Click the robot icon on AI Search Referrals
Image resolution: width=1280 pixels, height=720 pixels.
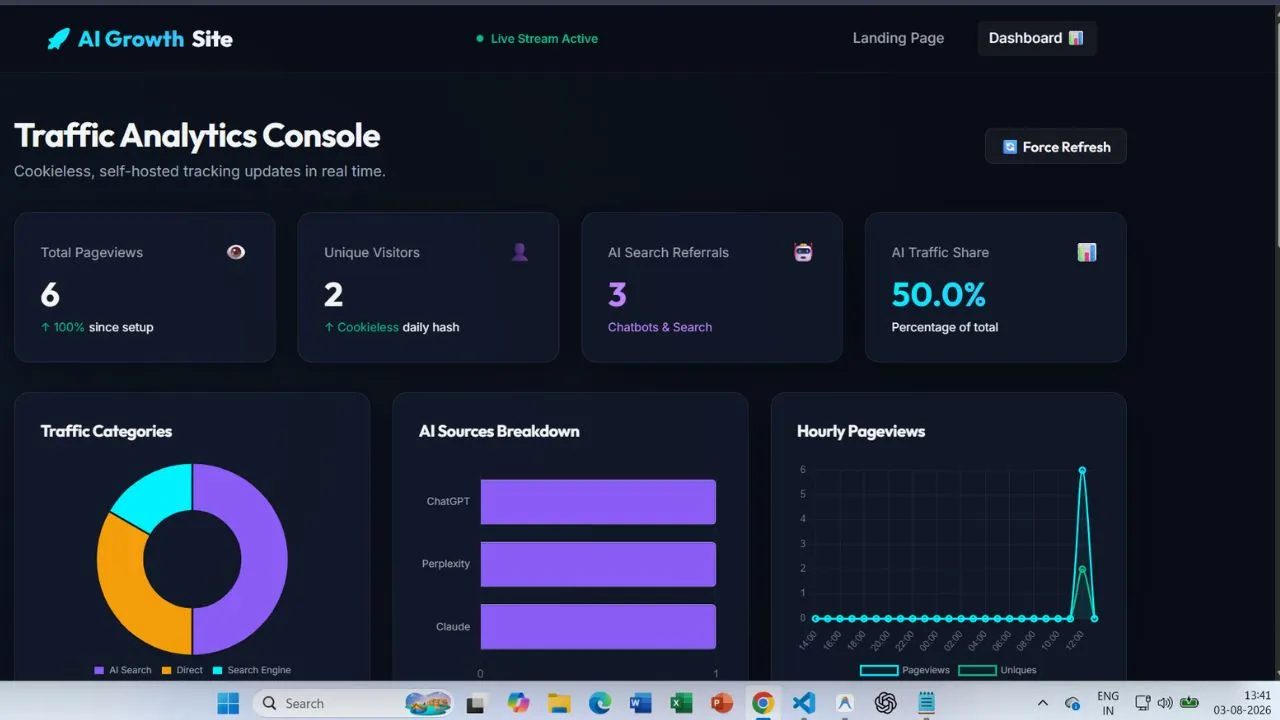[803, 252]
